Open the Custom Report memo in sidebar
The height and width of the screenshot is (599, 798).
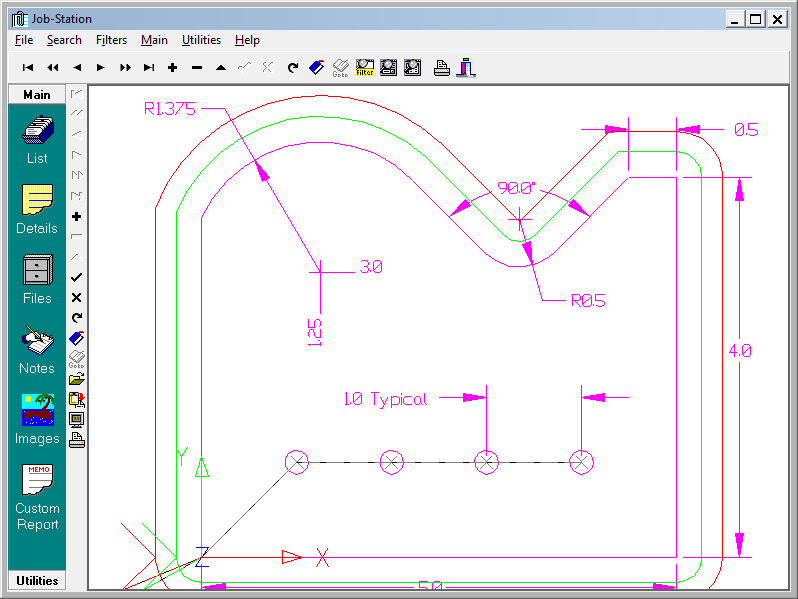37,497
